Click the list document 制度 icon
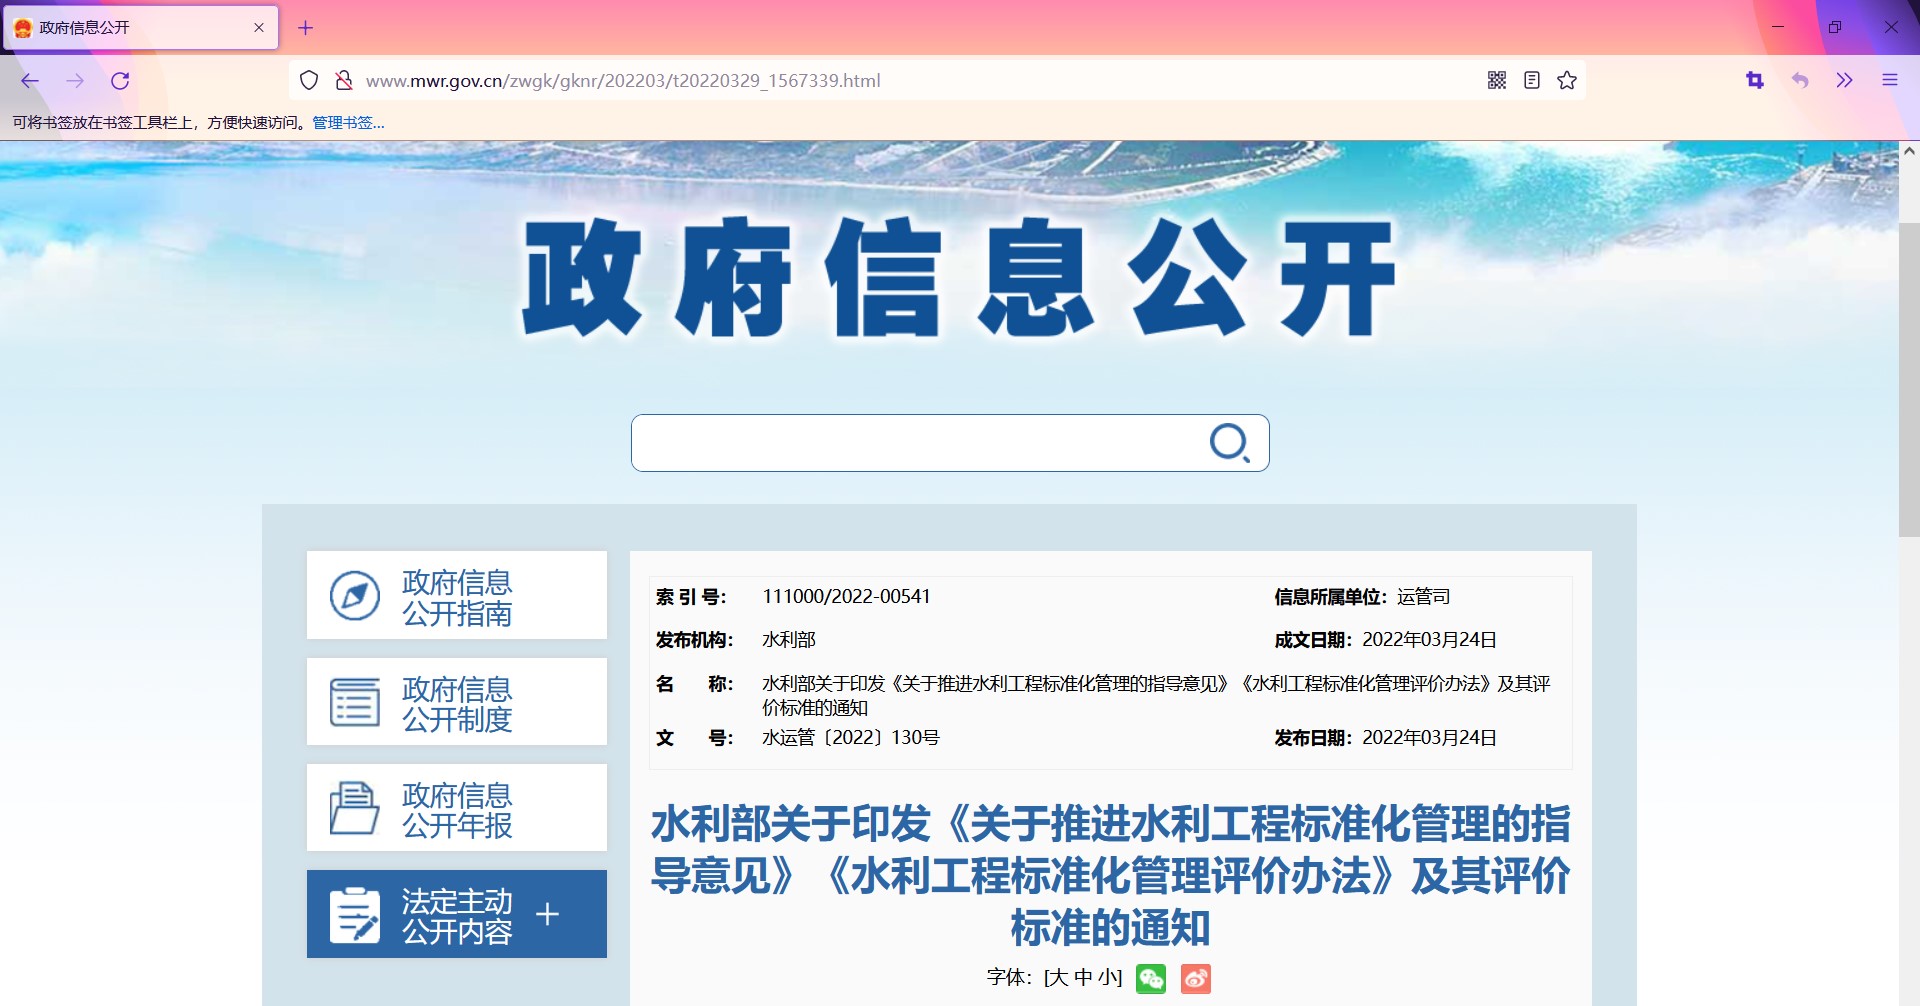 (355, 702)
